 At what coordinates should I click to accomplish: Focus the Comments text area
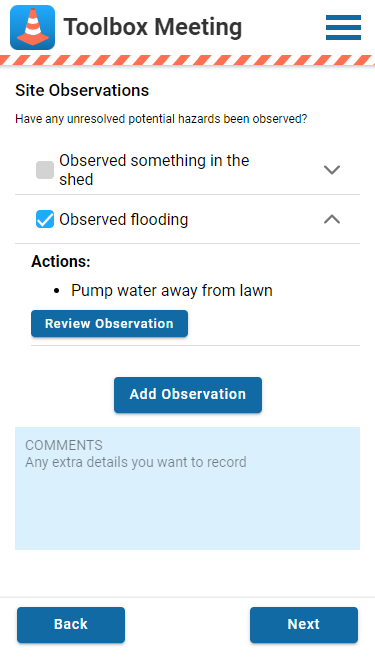coord(188,488)
